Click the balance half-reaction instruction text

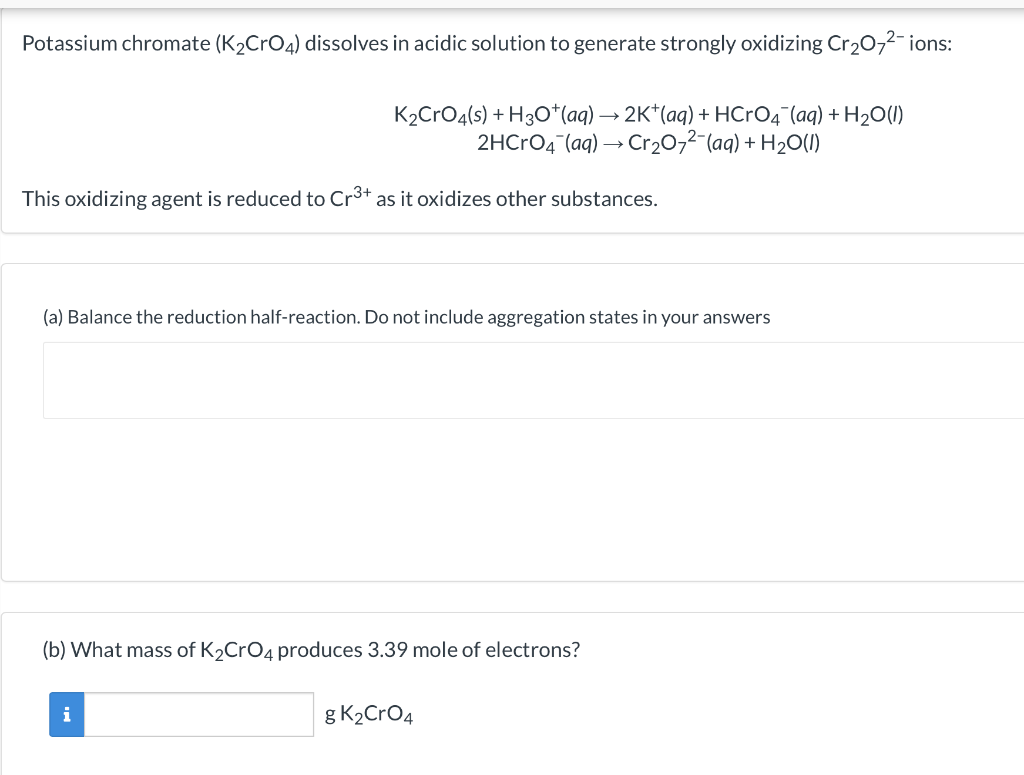point(405,317)
